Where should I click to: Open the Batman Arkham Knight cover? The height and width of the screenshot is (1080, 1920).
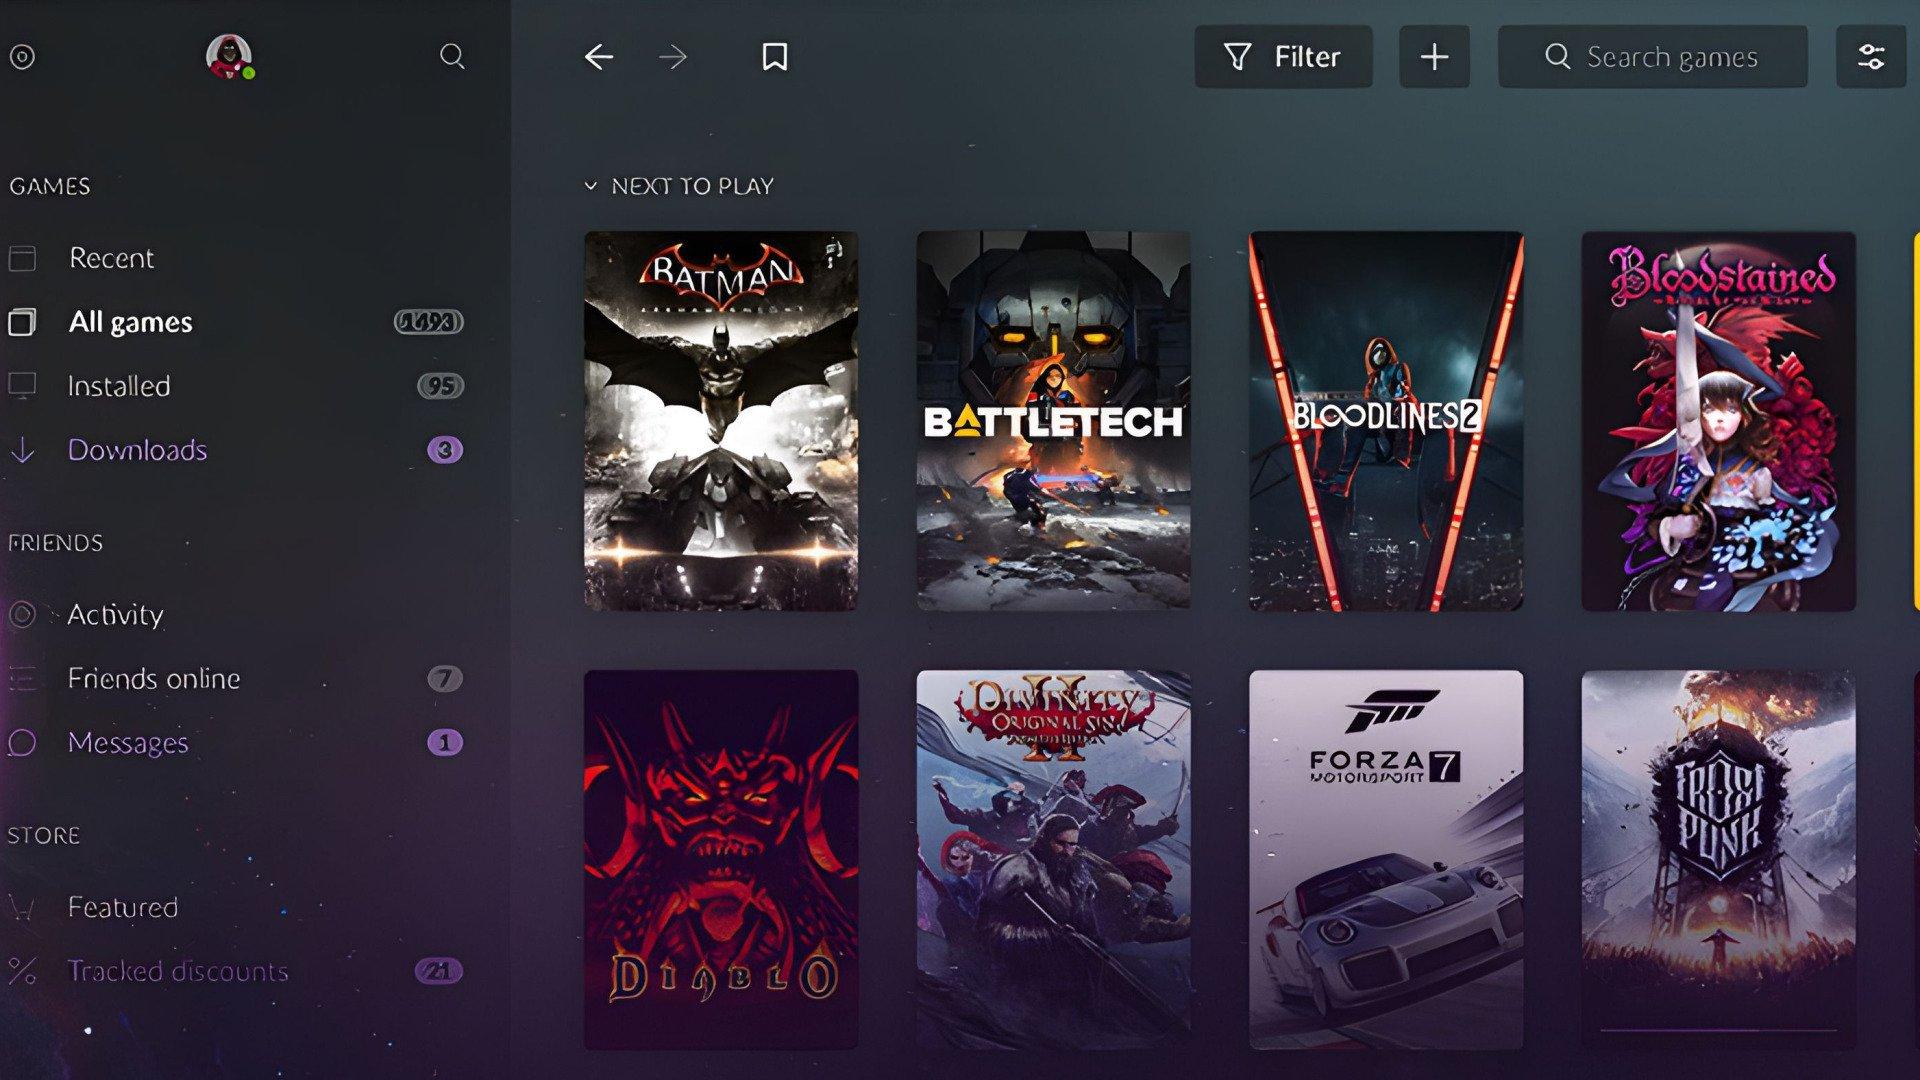pyautogui.click(x=721, y=421)
